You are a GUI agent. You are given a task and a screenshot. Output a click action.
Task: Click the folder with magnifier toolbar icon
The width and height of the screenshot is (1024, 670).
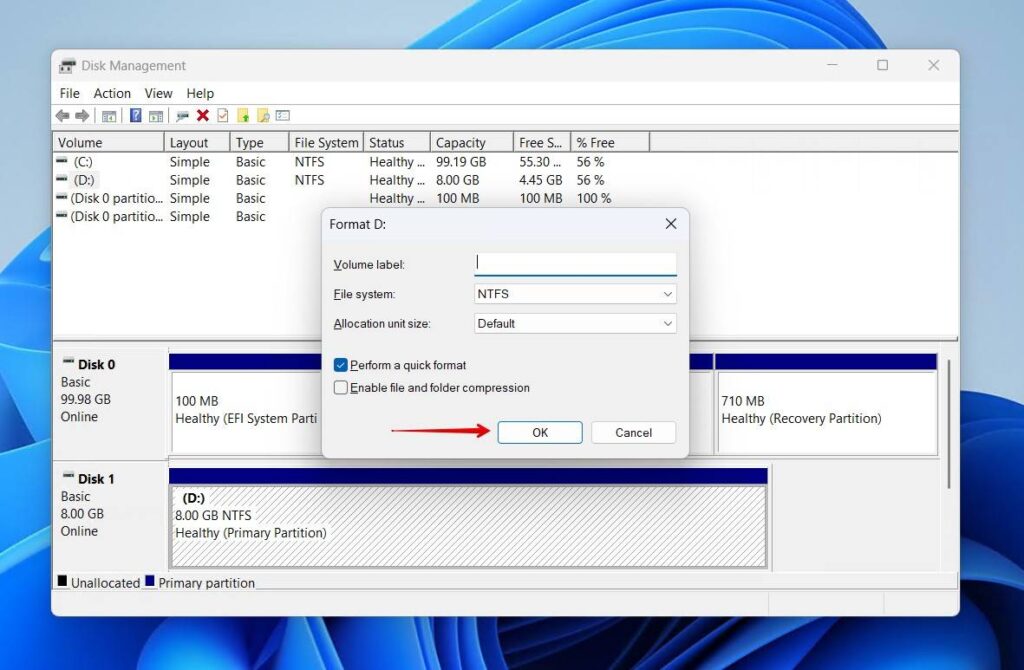(x=263, y=115)
